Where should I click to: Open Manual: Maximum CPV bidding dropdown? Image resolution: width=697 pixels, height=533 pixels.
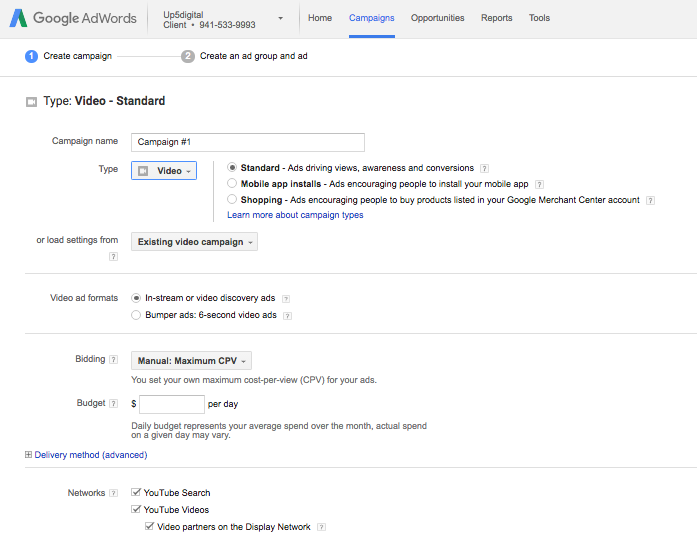pos(191,361)
